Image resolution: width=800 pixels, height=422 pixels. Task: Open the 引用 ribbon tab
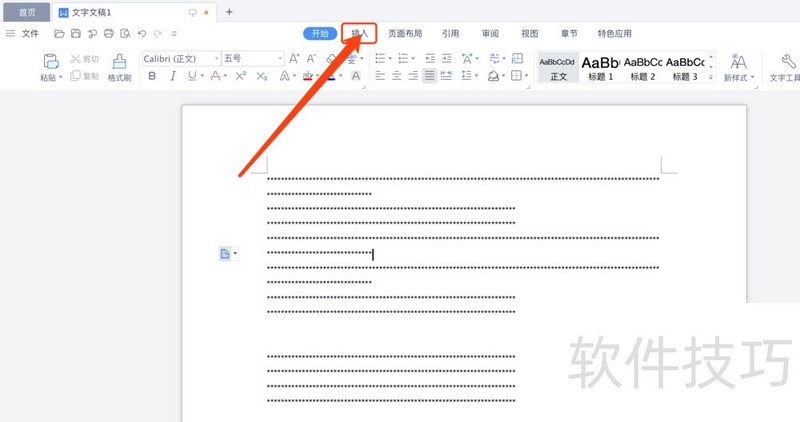point(450,34)
